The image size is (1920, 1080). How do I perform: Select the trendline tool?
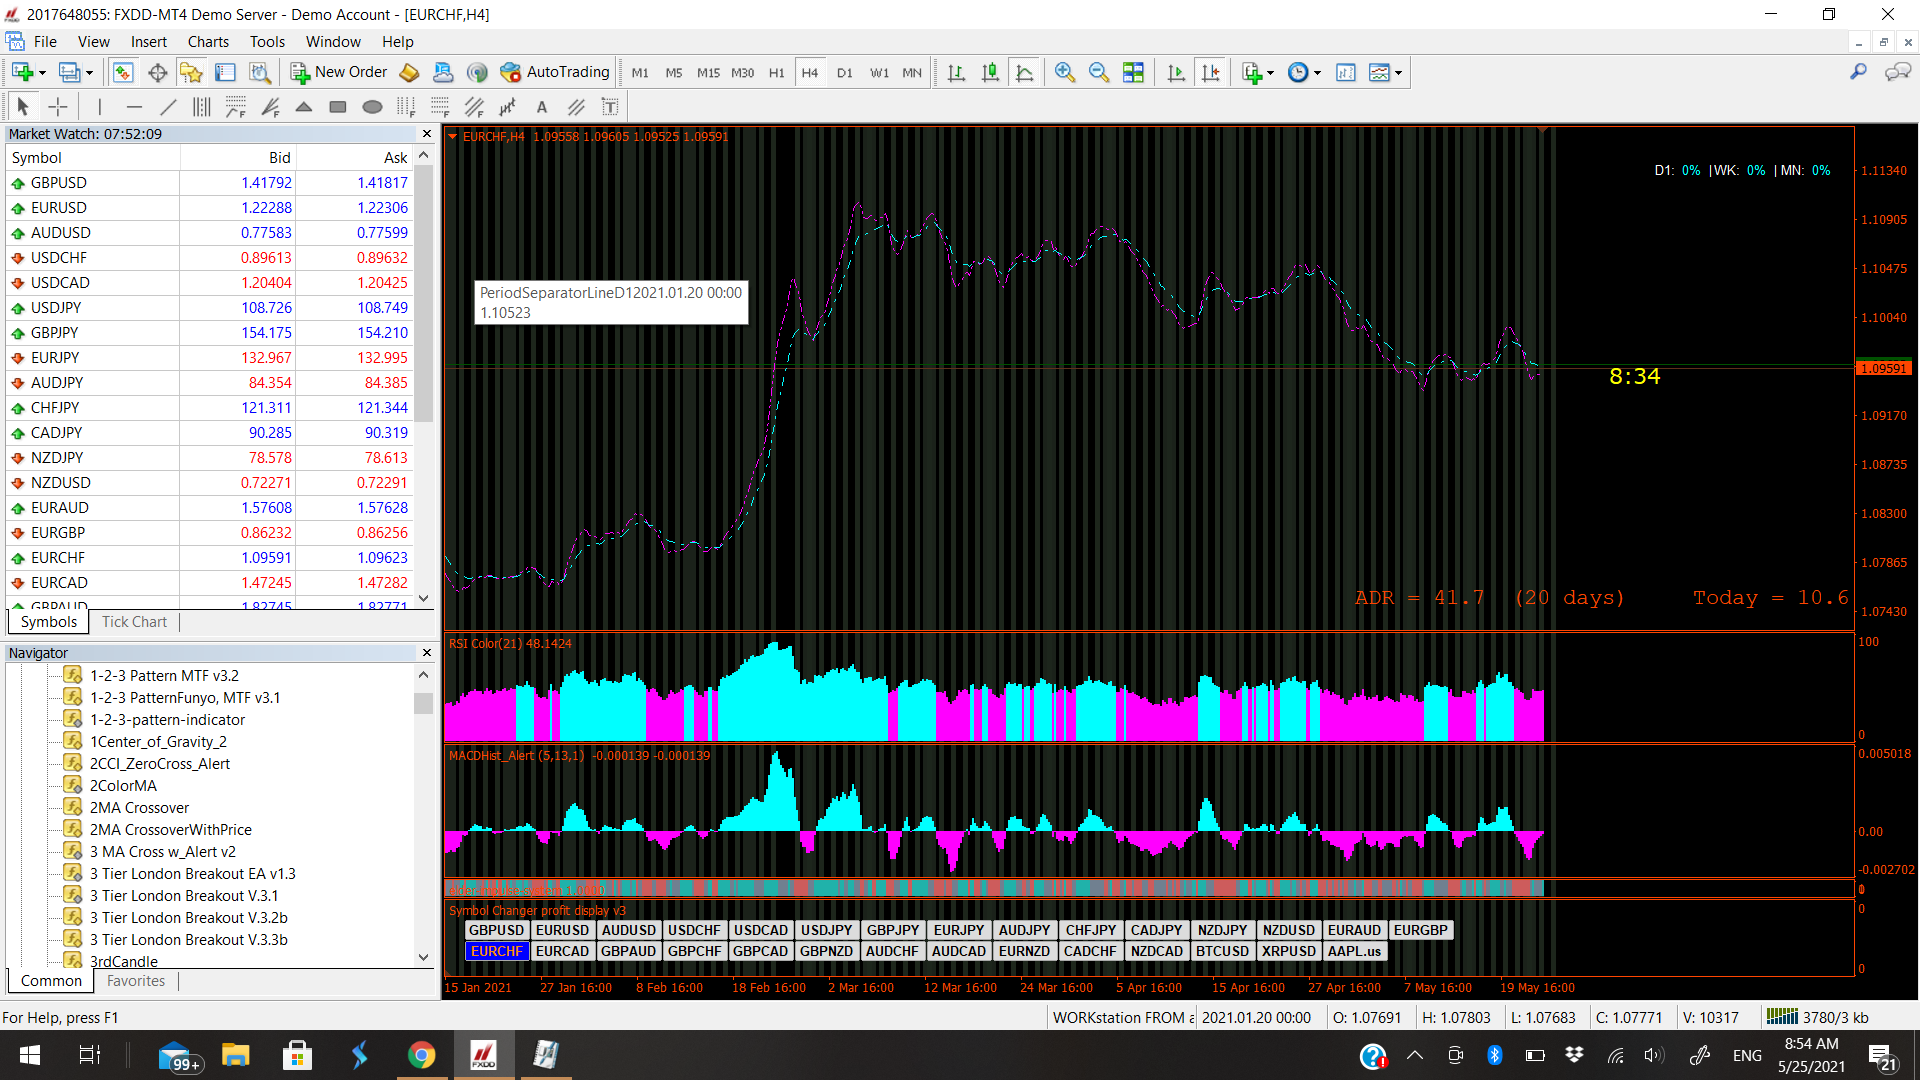[x=168, y=106]
